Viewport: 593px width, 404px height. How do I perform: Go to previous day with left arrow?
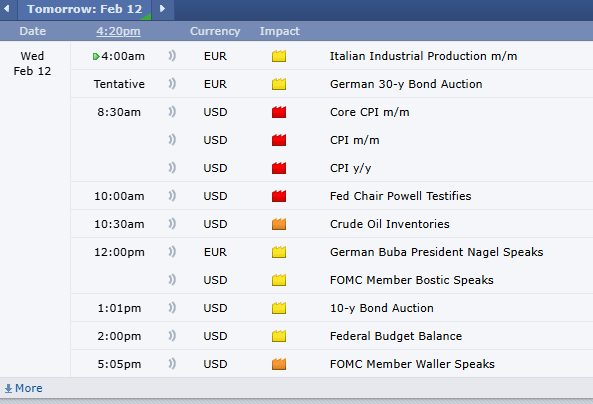(7, 8)
